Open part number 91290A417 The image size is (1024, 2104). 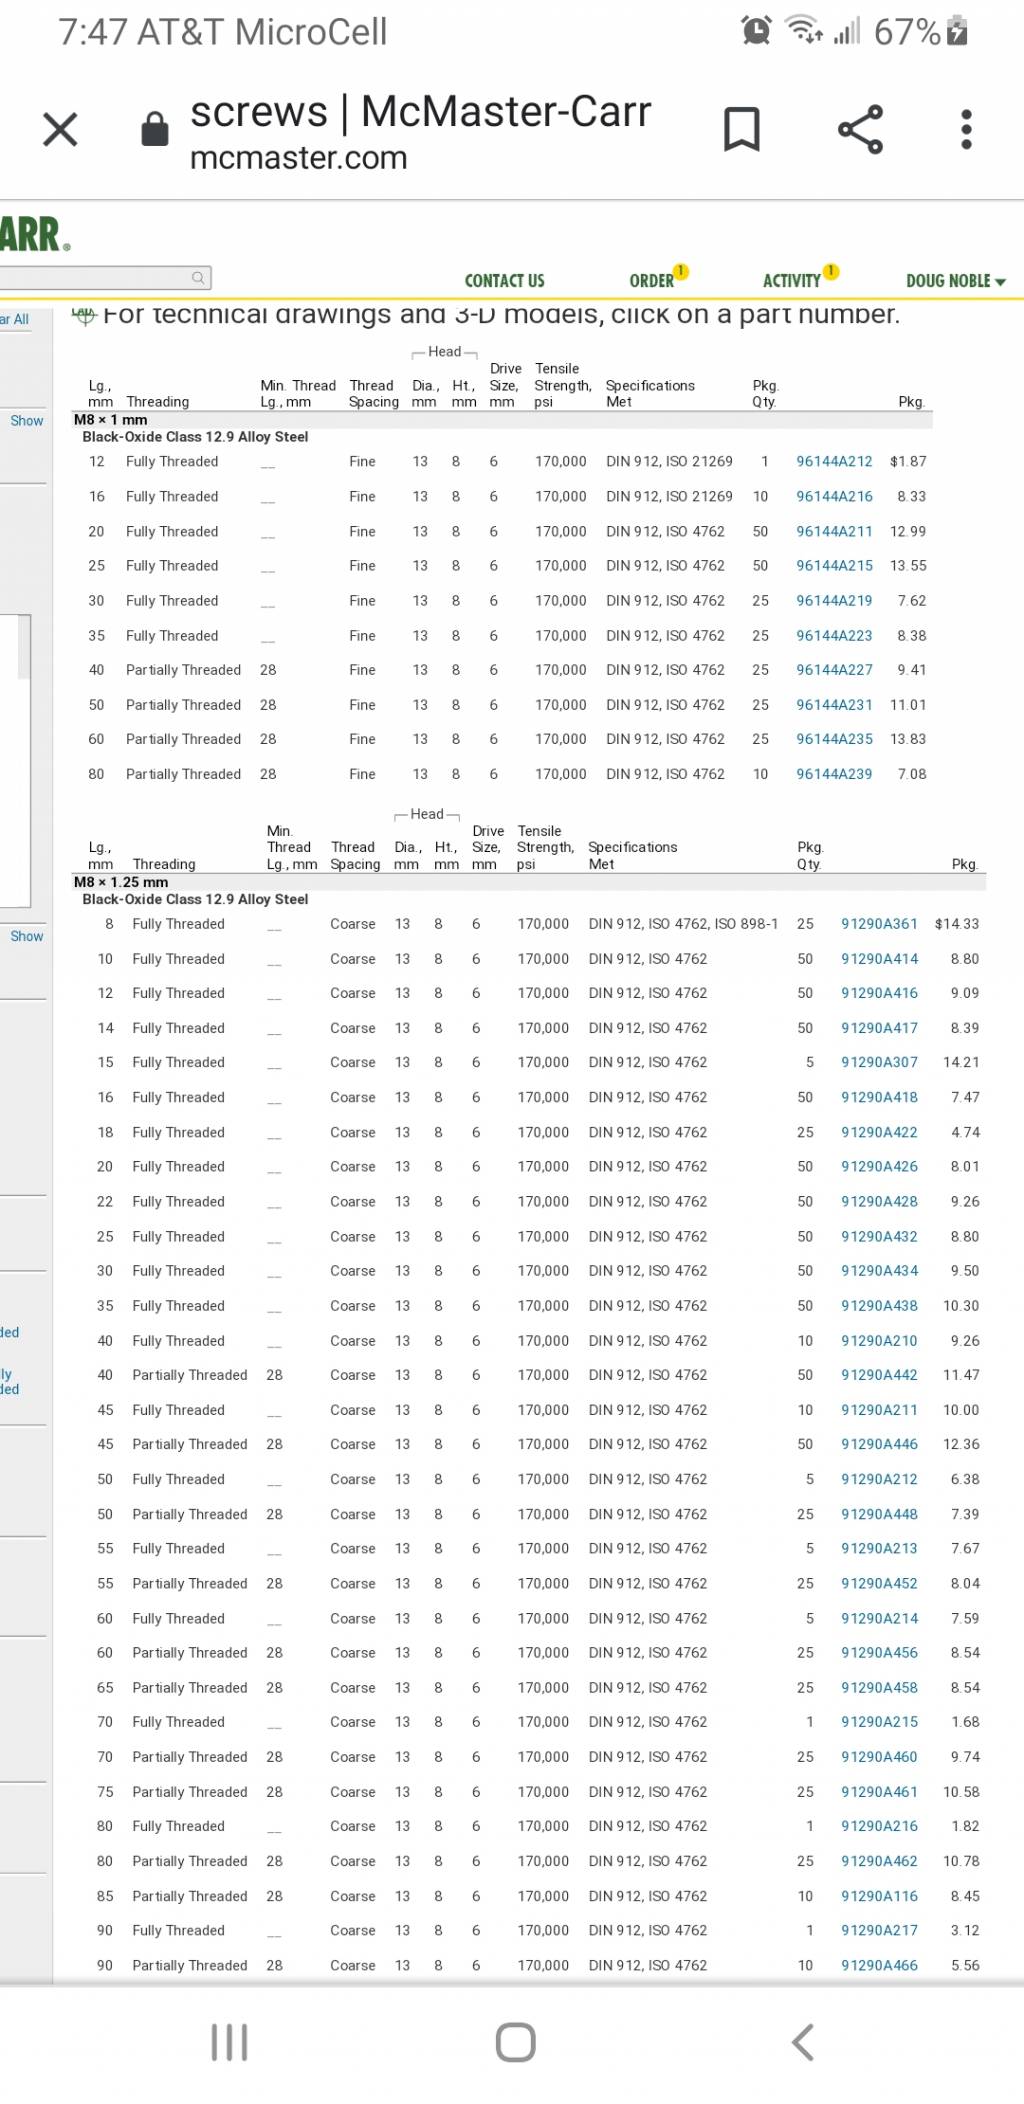point(879,1027)
